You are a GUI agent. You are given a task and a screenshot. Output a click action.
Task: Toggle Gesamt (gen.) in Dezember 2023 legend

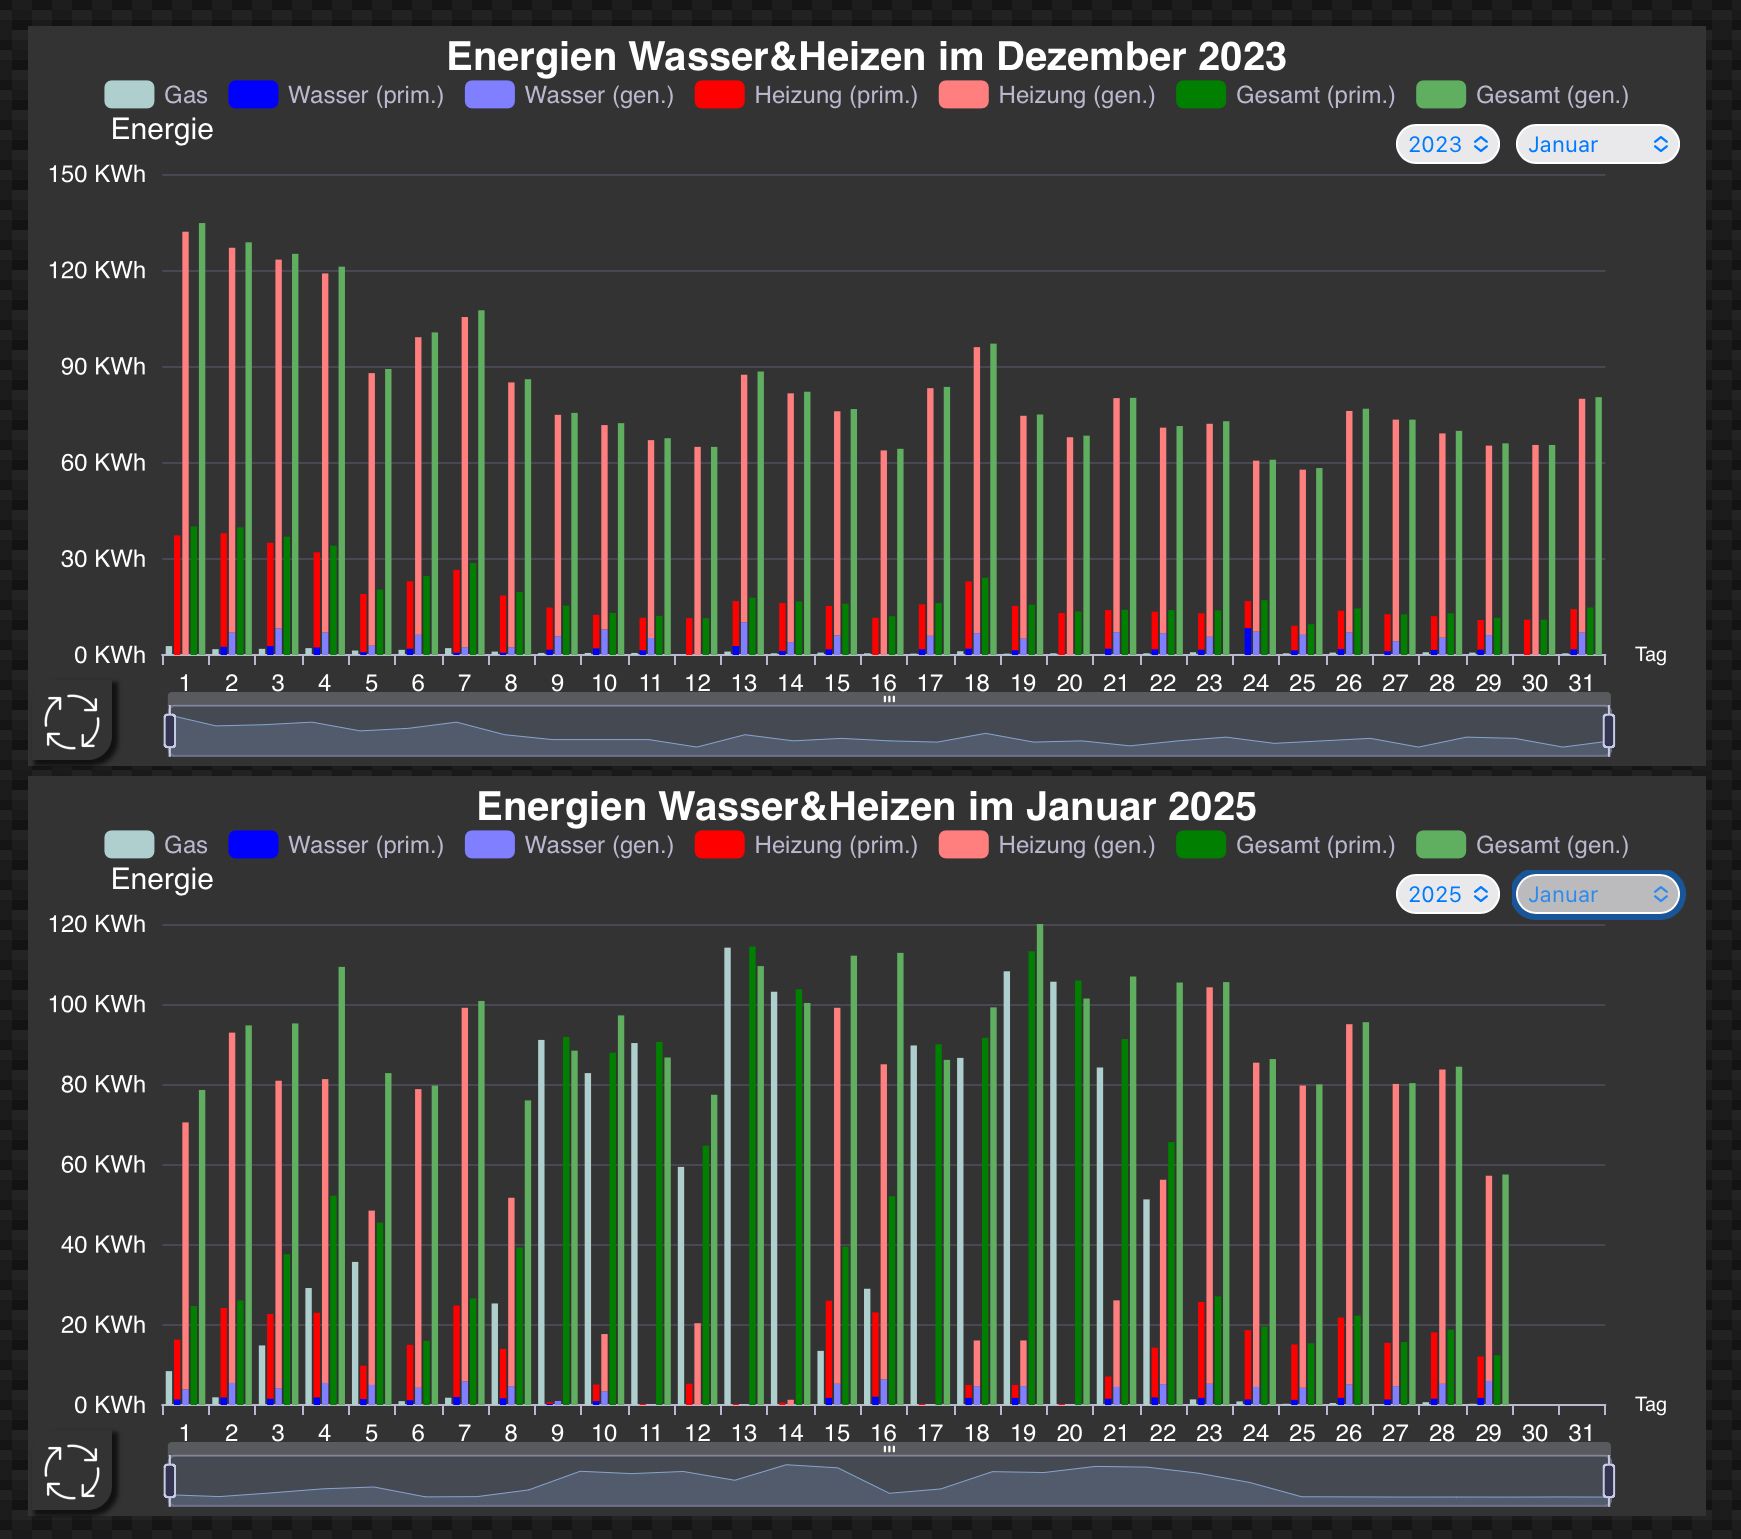[1523, 95]
